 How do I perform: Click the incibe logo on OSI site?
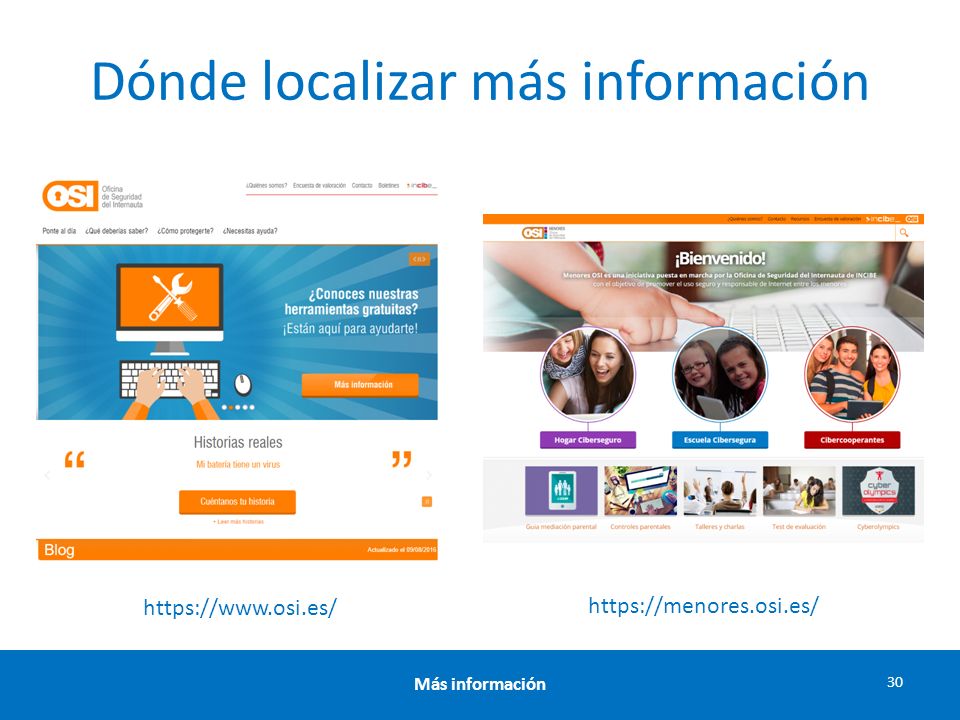421,185
